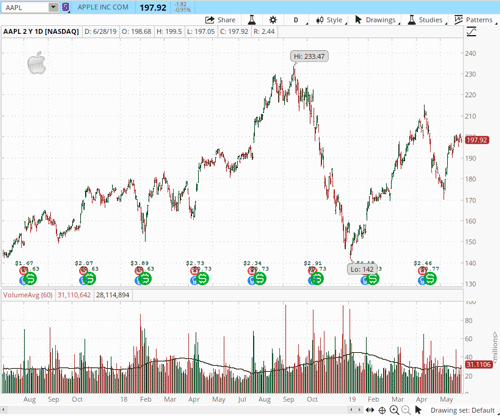Click the left scroll arrow at bottom-left
The image size is (500, 416).
tap(4, 410)
